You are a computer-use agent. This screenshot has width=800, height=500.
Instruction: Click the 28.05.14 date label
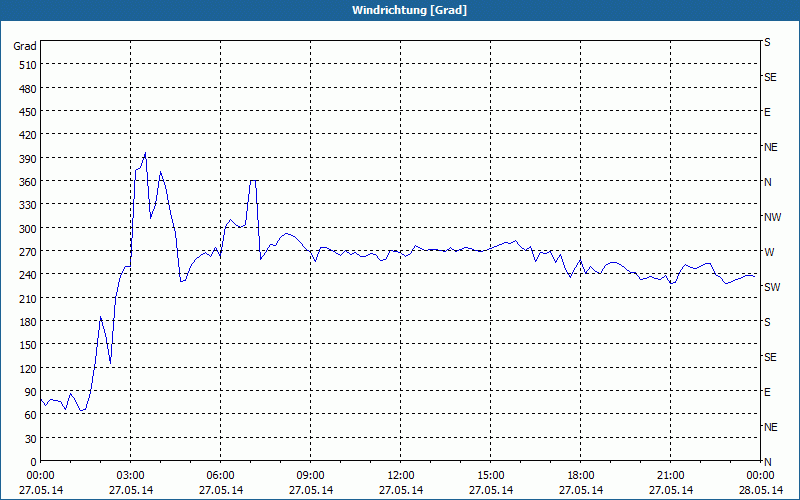pyautogui.click(x=760, y=490)
